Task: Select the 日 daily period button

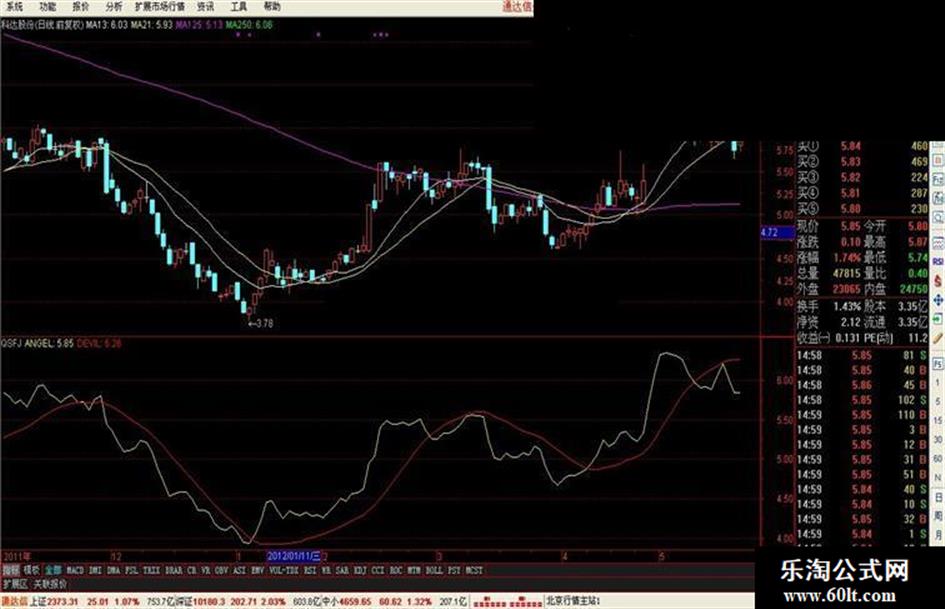Action: tap(938, 499)
